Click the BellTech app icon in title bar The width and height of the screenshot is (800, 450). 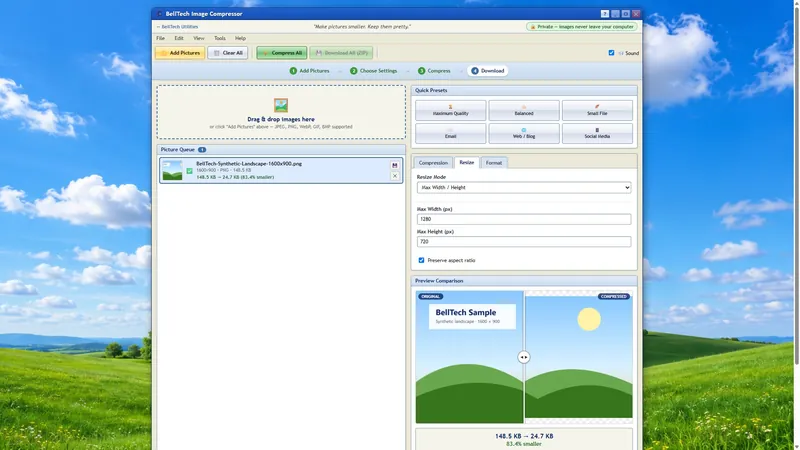click(x=159, y=14)
